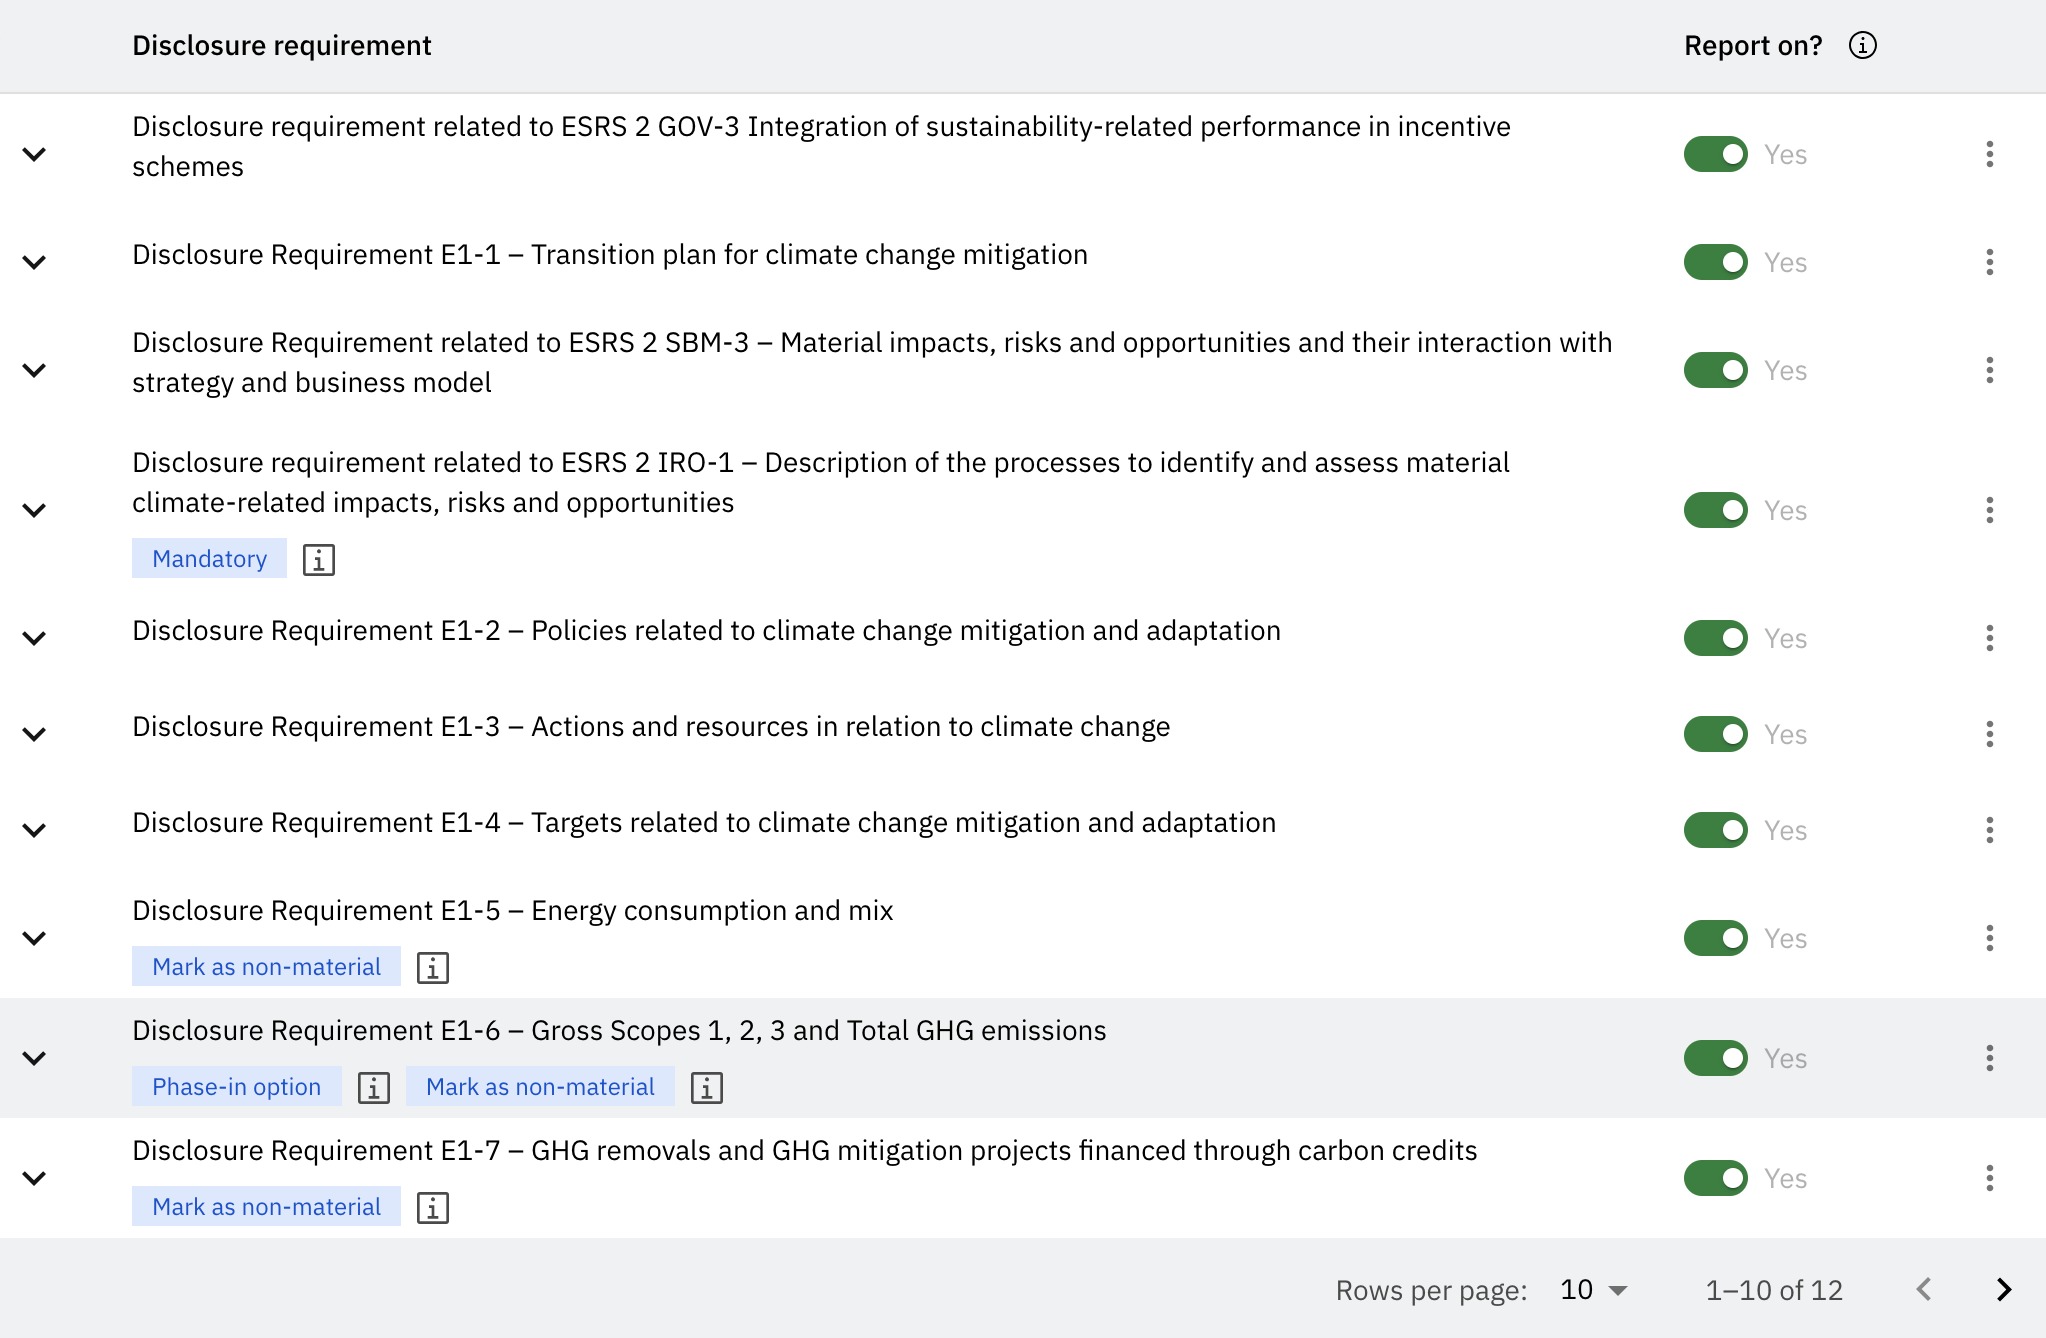Disable Report on for E1-4 Targets row
Image resolution: width=2046 pixels, height=1338 pixels.
pos(1716,830)
